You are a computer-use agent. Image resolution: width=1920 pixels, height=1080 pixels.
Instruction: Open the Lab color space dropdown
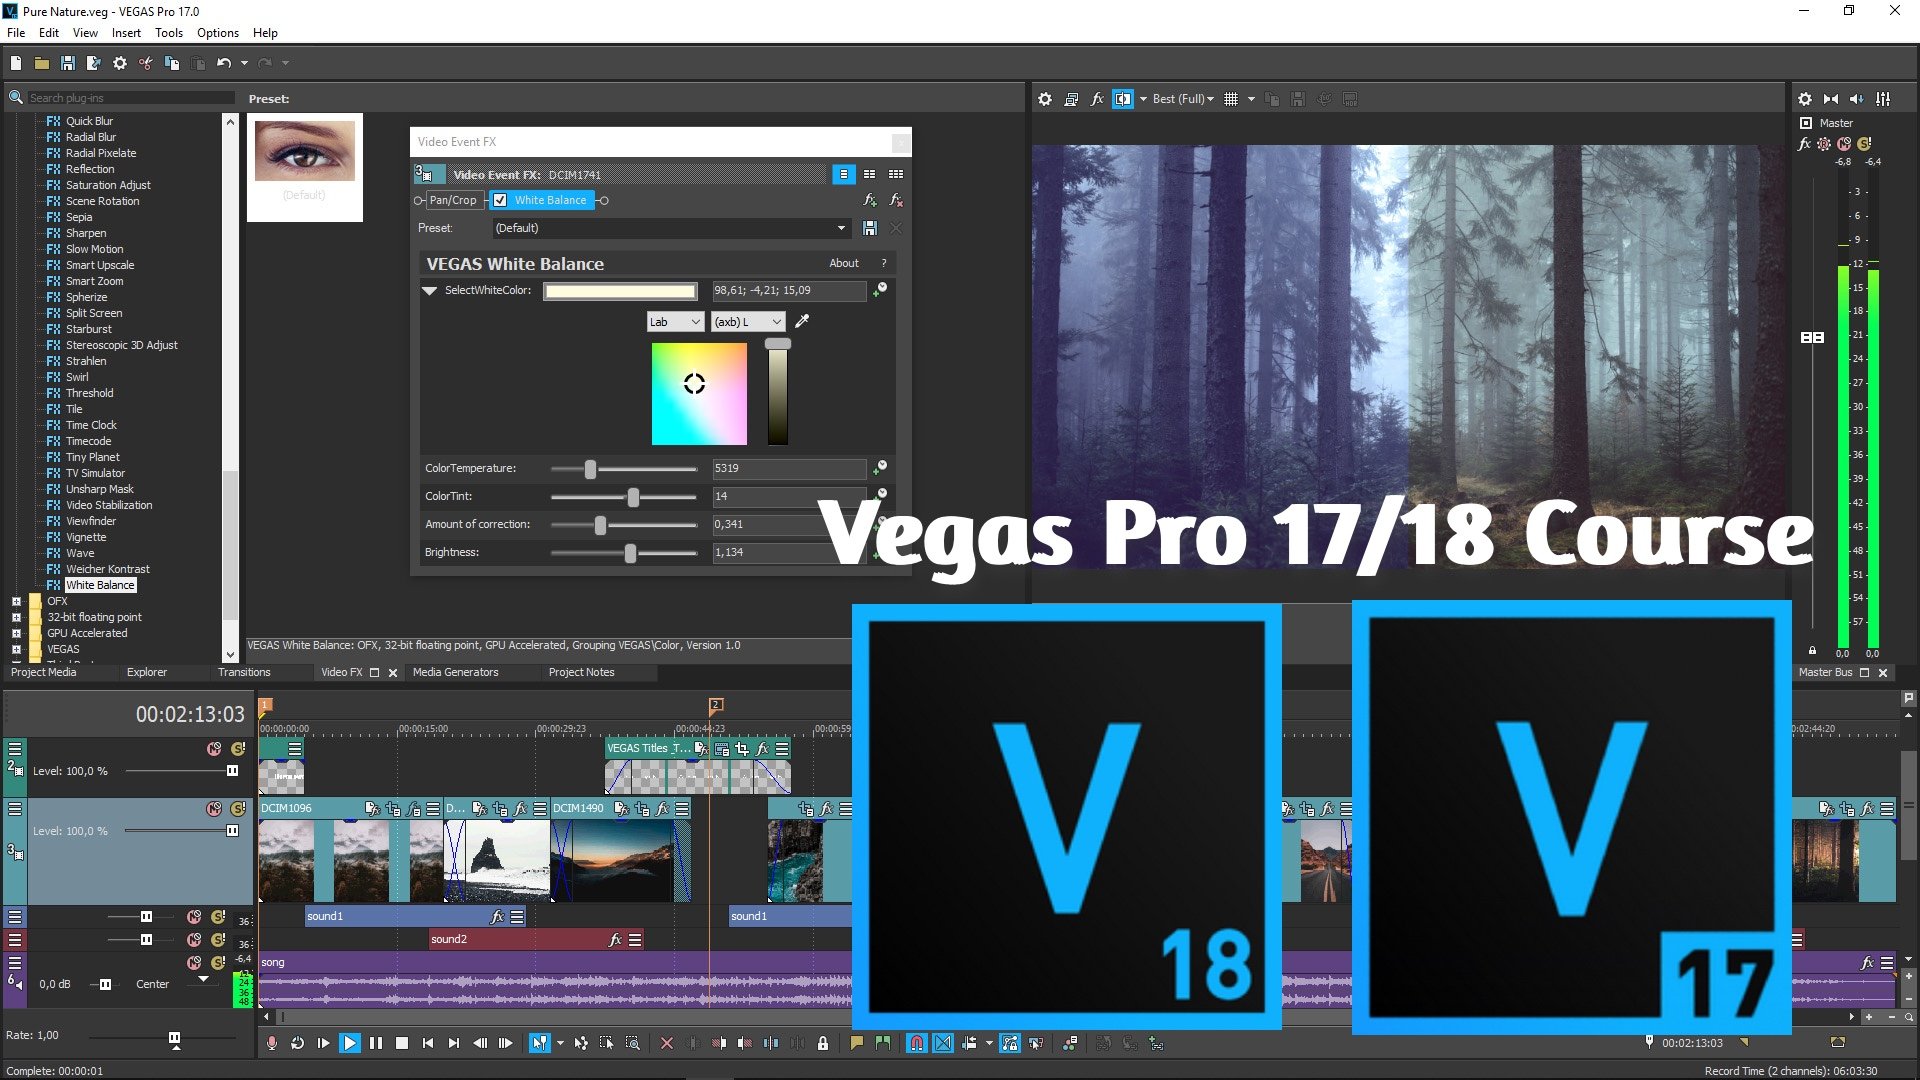click(675, 322)
